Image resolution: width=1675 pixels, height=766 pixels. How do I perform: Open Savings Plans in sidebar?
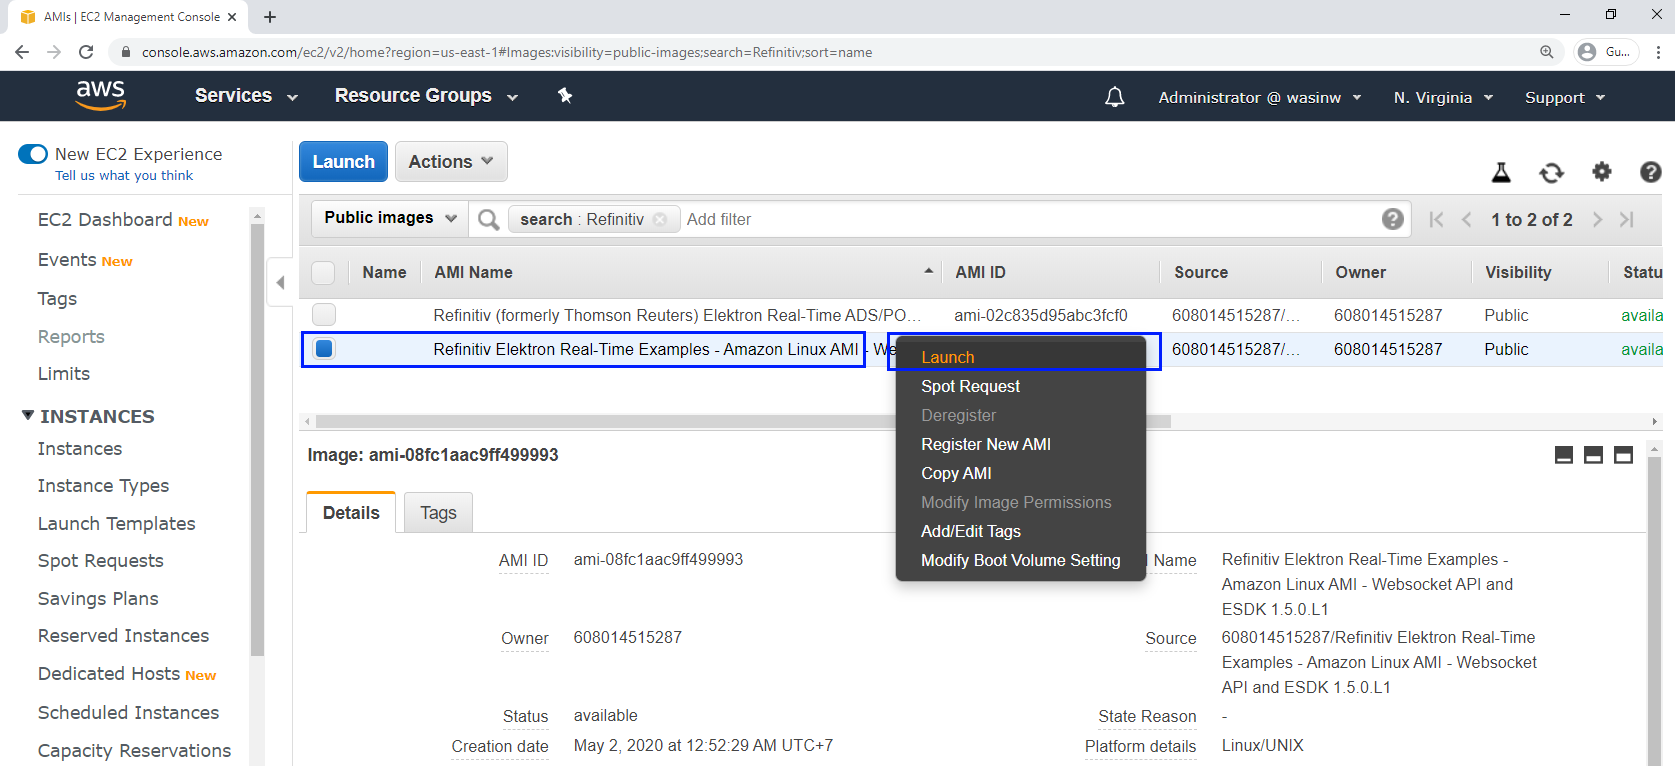pyautogui.click(x=98, y=599)
